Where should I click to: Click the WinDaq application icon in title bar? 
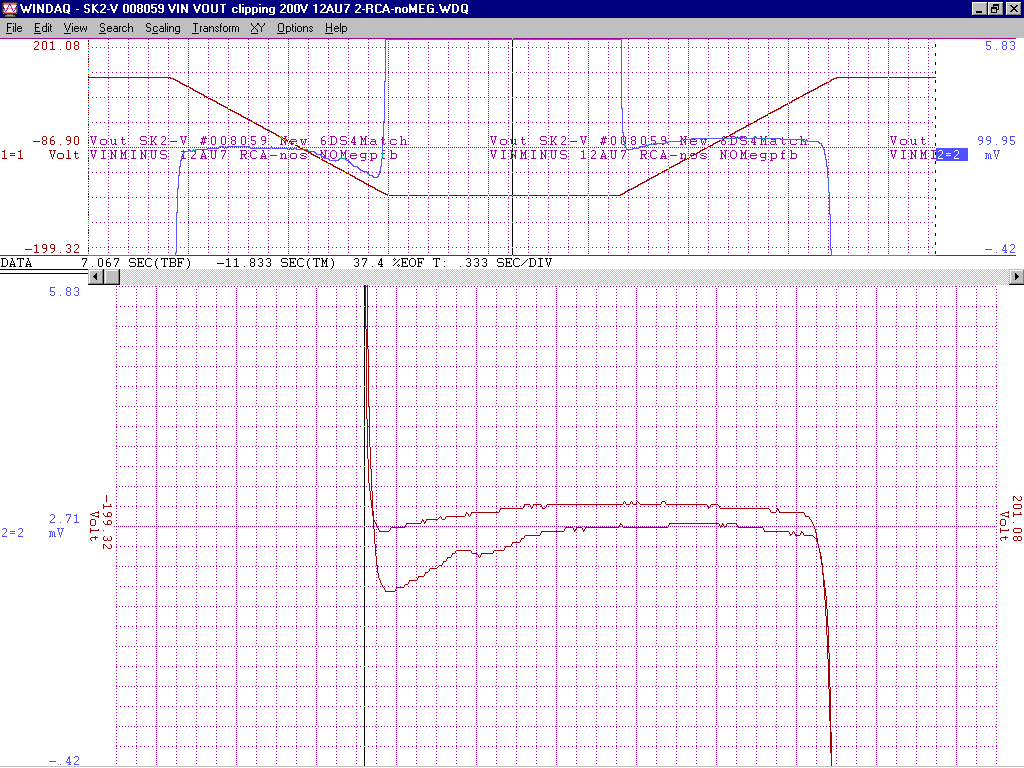[10, 9]
